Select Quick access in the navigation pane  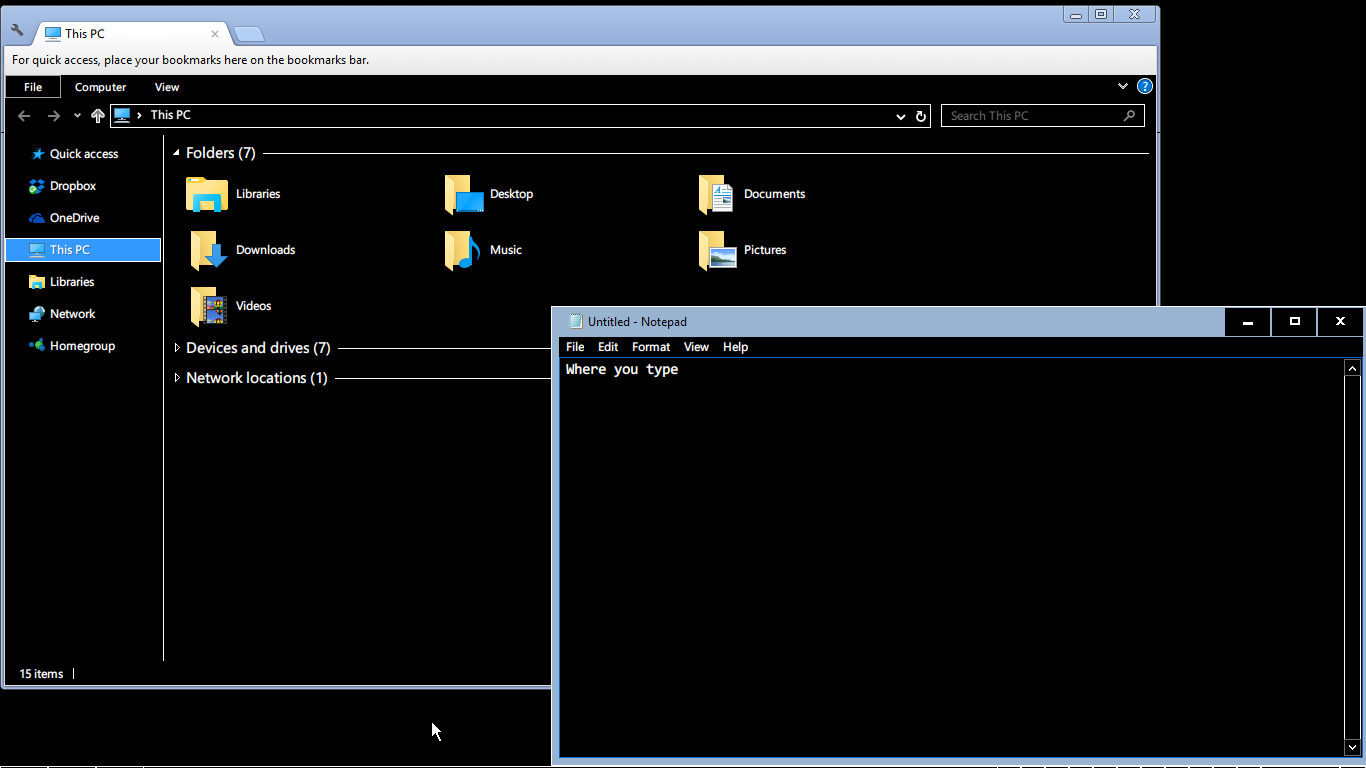pos(83,154)
